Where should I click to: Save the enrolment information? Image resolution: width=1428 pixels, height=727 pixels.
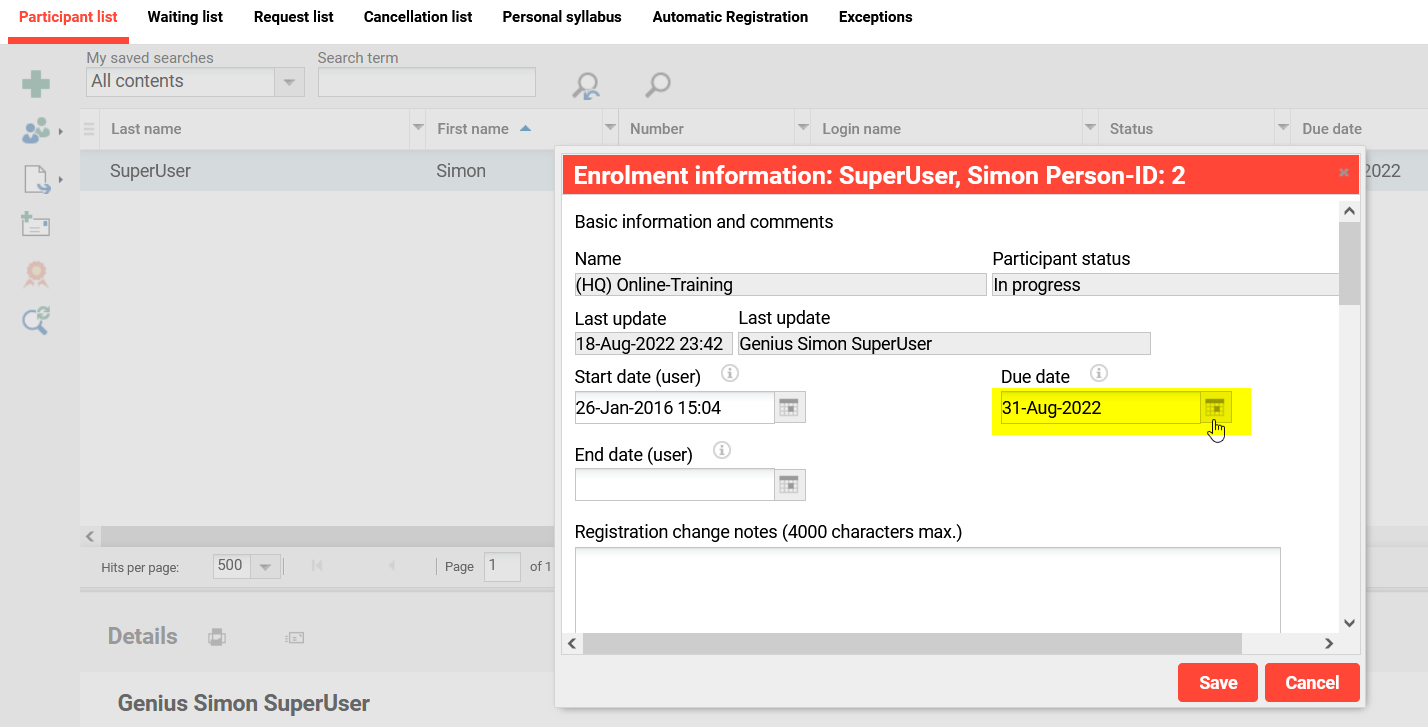(x=1218, y=683)
